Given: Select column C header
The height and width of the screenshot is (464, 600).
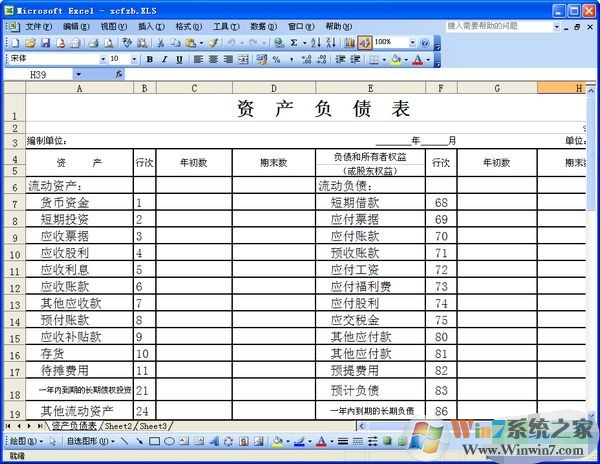Looking at the screenshot, I should pyautogui.click(x=194, y=88).
